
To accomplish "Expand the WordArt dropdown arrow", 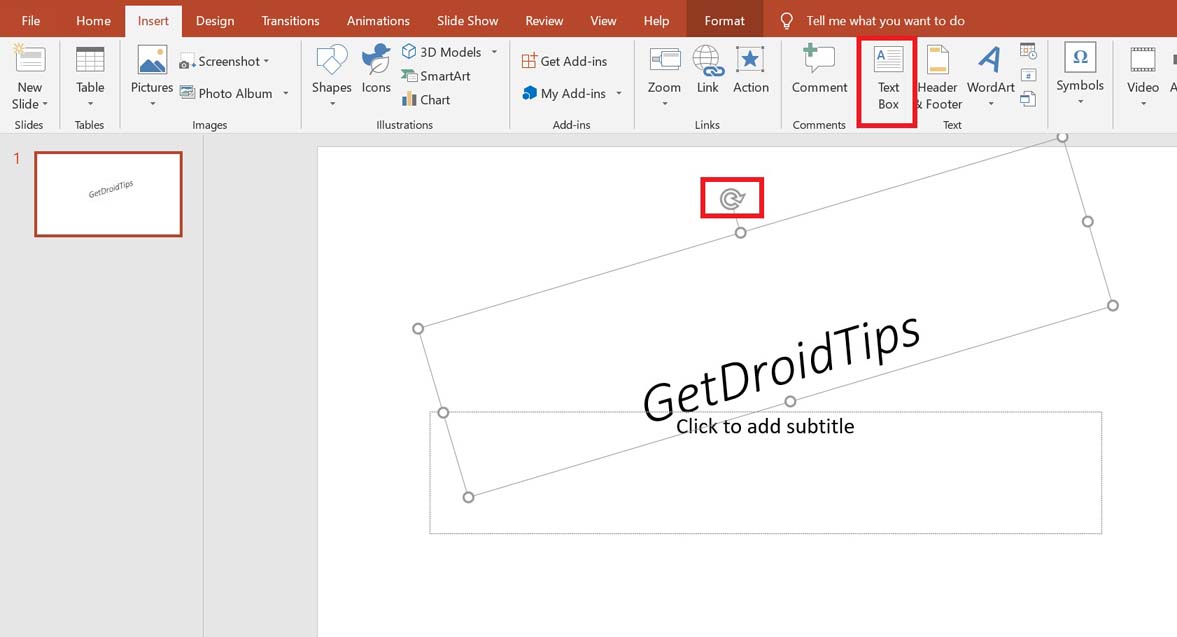I will pos(991,104).
